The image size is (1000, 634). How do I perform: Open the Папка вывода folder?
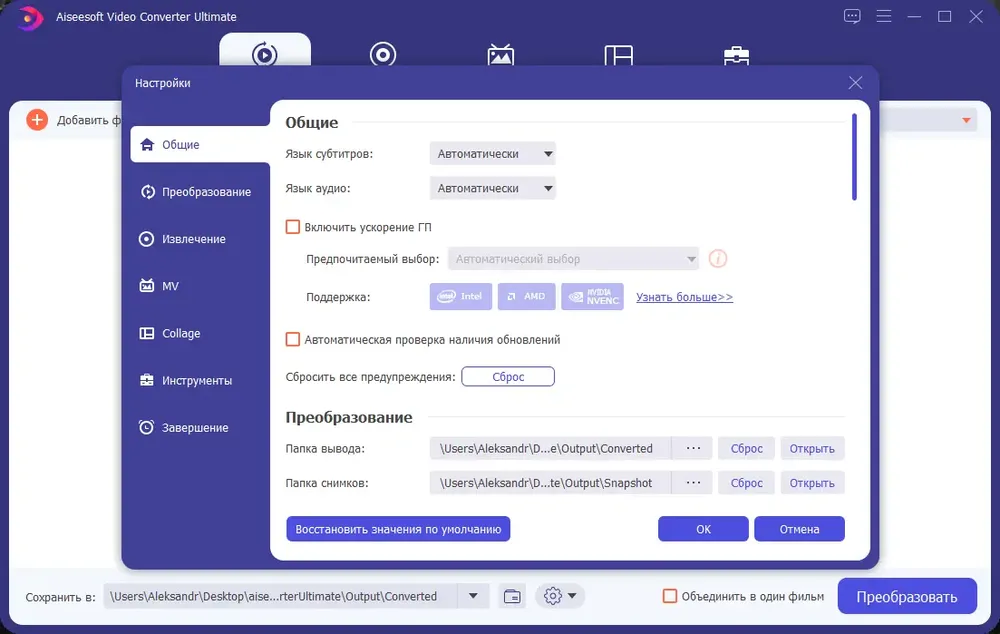pos(812,448)
